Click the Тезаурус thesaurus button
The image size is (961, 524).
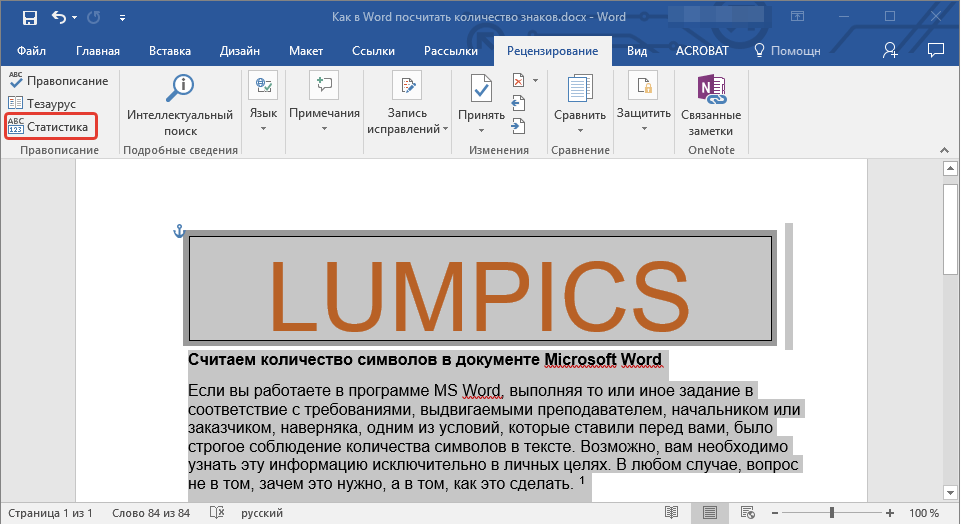point(43,104)
